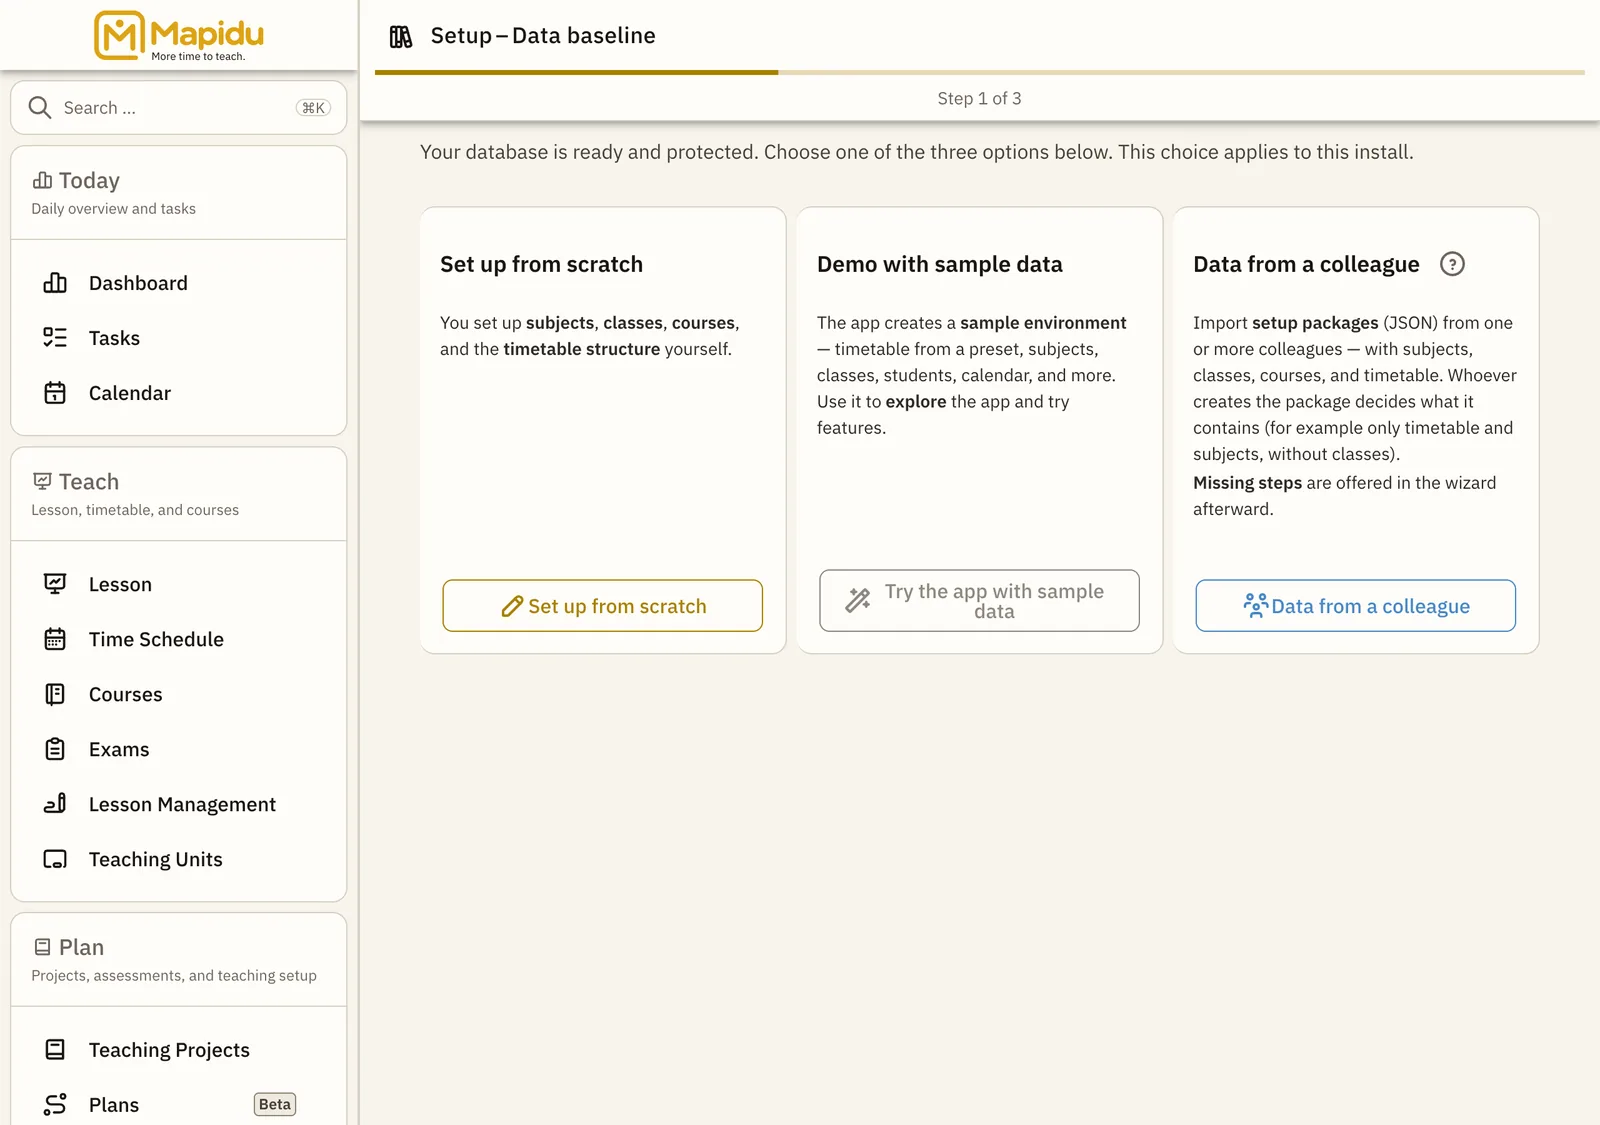Click the Demo with sample data heading
The height and width of the screenshot is (1125, 1600).
coord(940,264)
